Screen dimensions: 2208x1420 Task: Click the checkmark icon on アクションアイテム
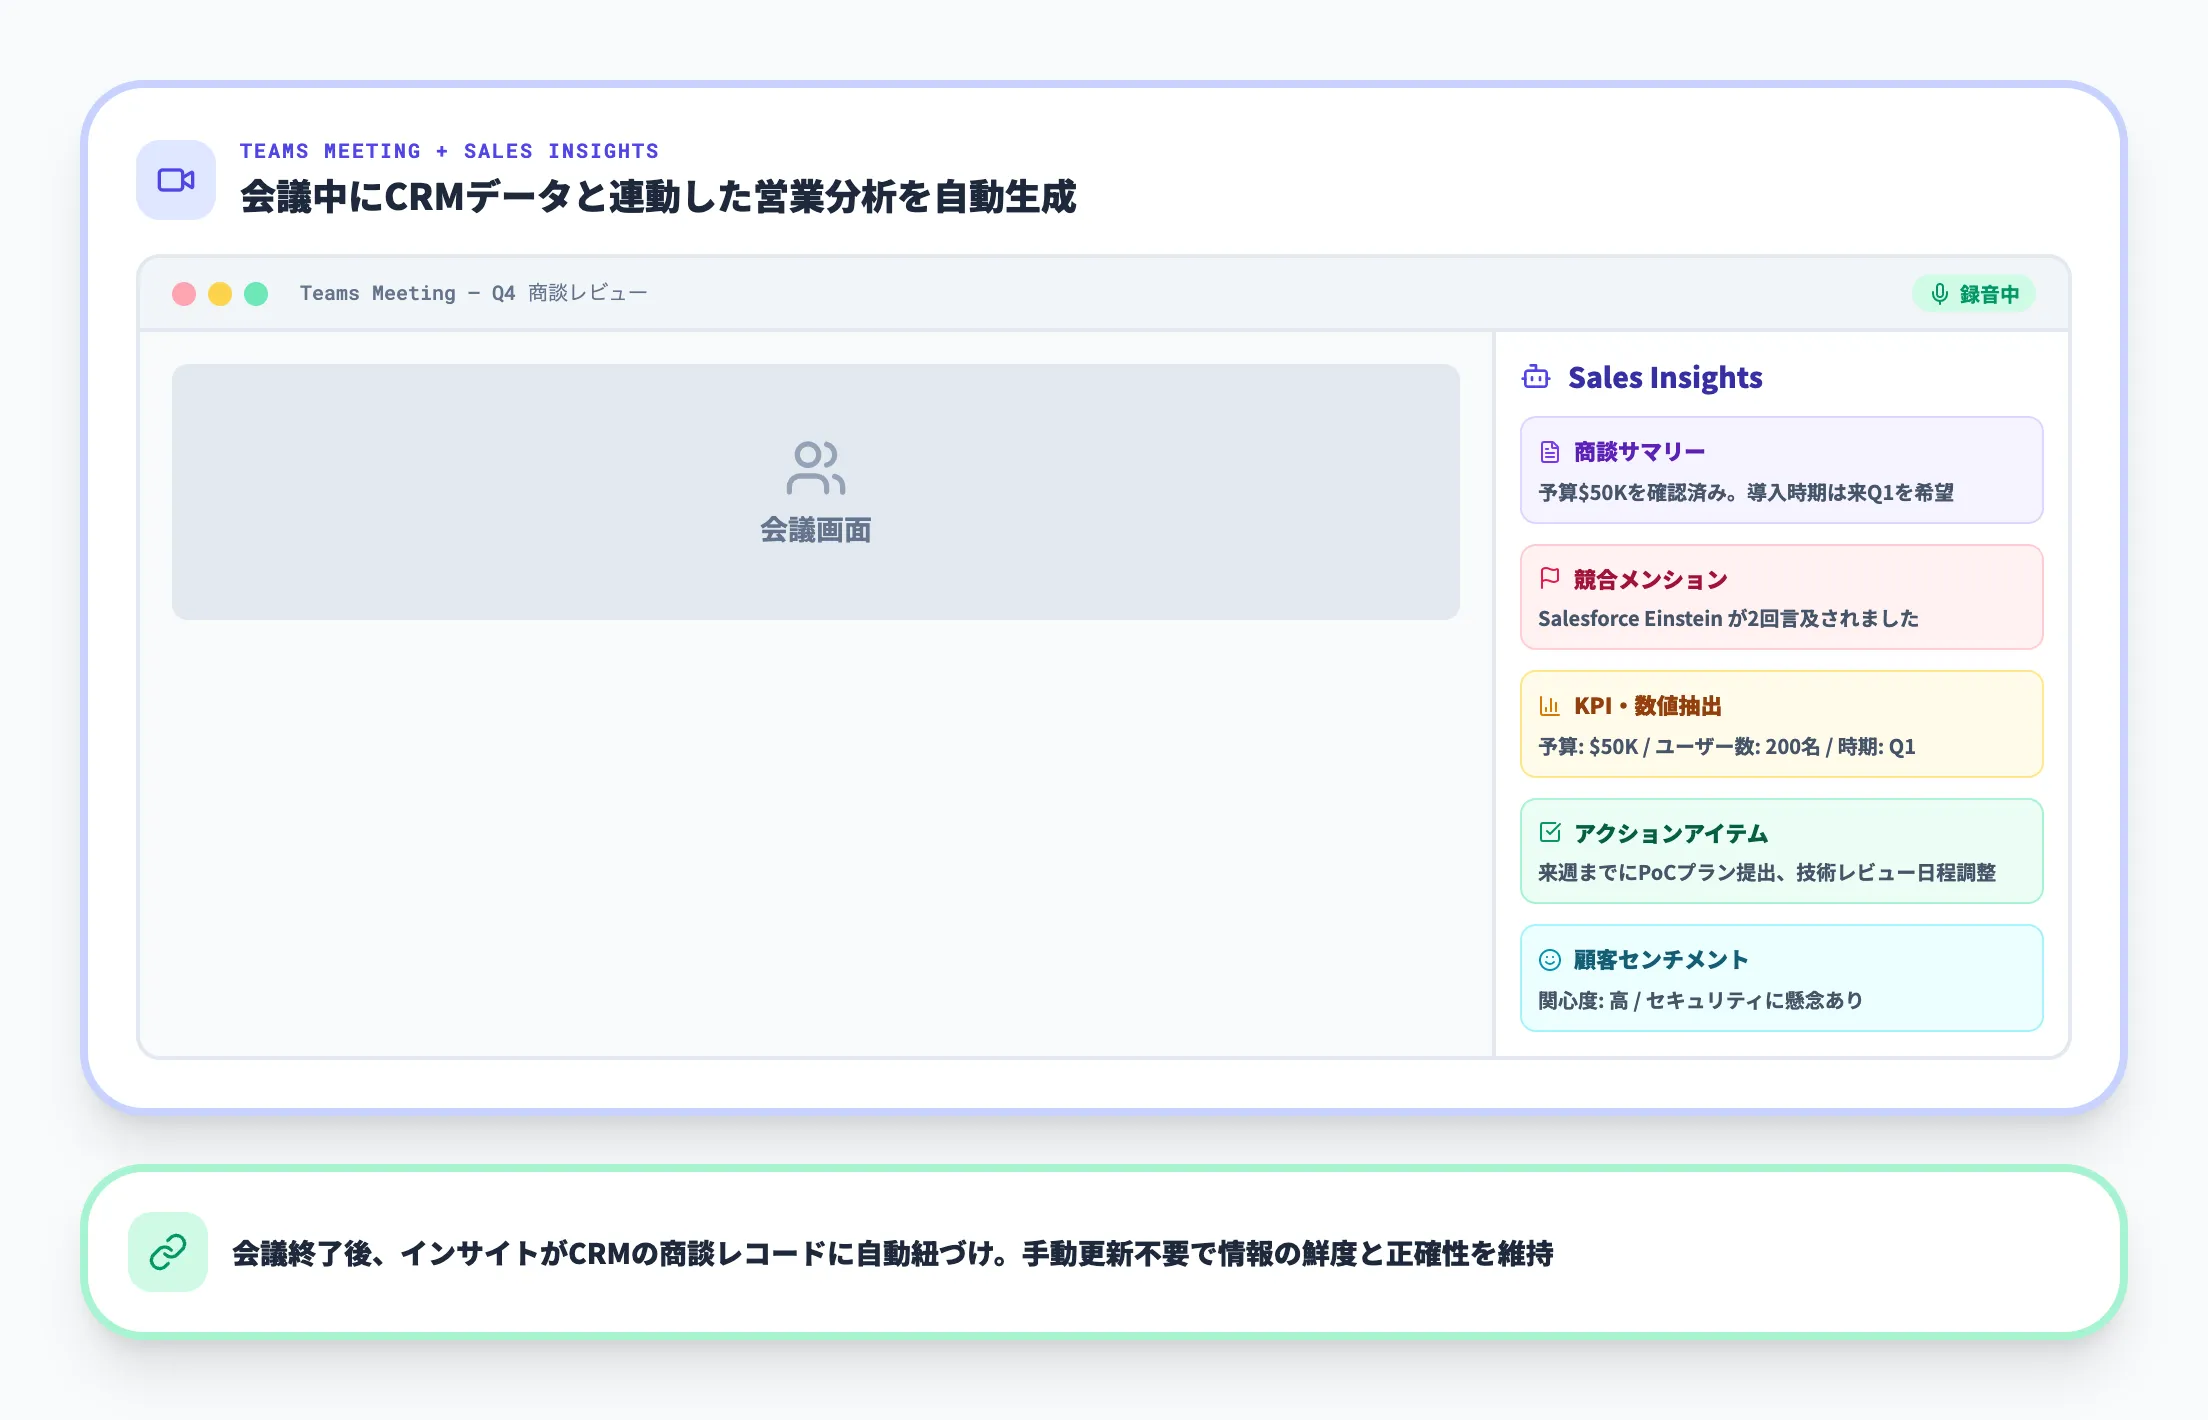(1550, 832)
